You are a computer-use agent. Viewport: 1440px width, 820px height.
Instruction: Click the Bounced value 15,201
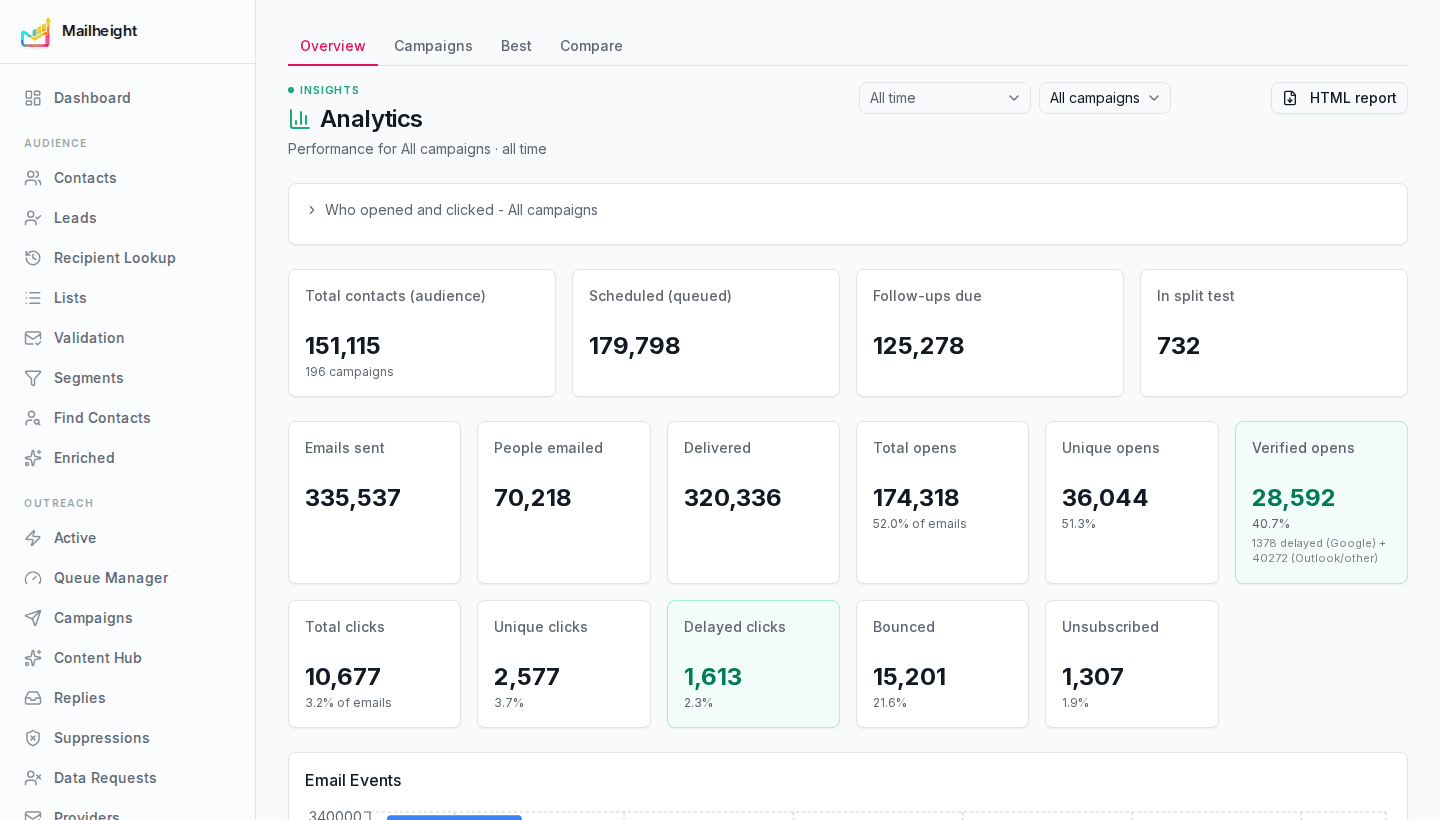(x=909, y=677)
